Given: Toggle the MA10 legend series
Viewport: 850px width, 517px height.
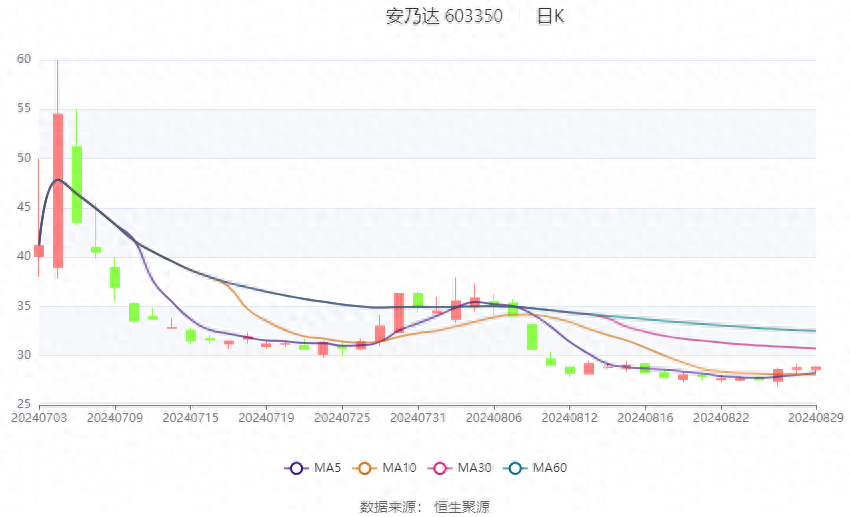Looking at the screenshot, I should pos(384,468).
